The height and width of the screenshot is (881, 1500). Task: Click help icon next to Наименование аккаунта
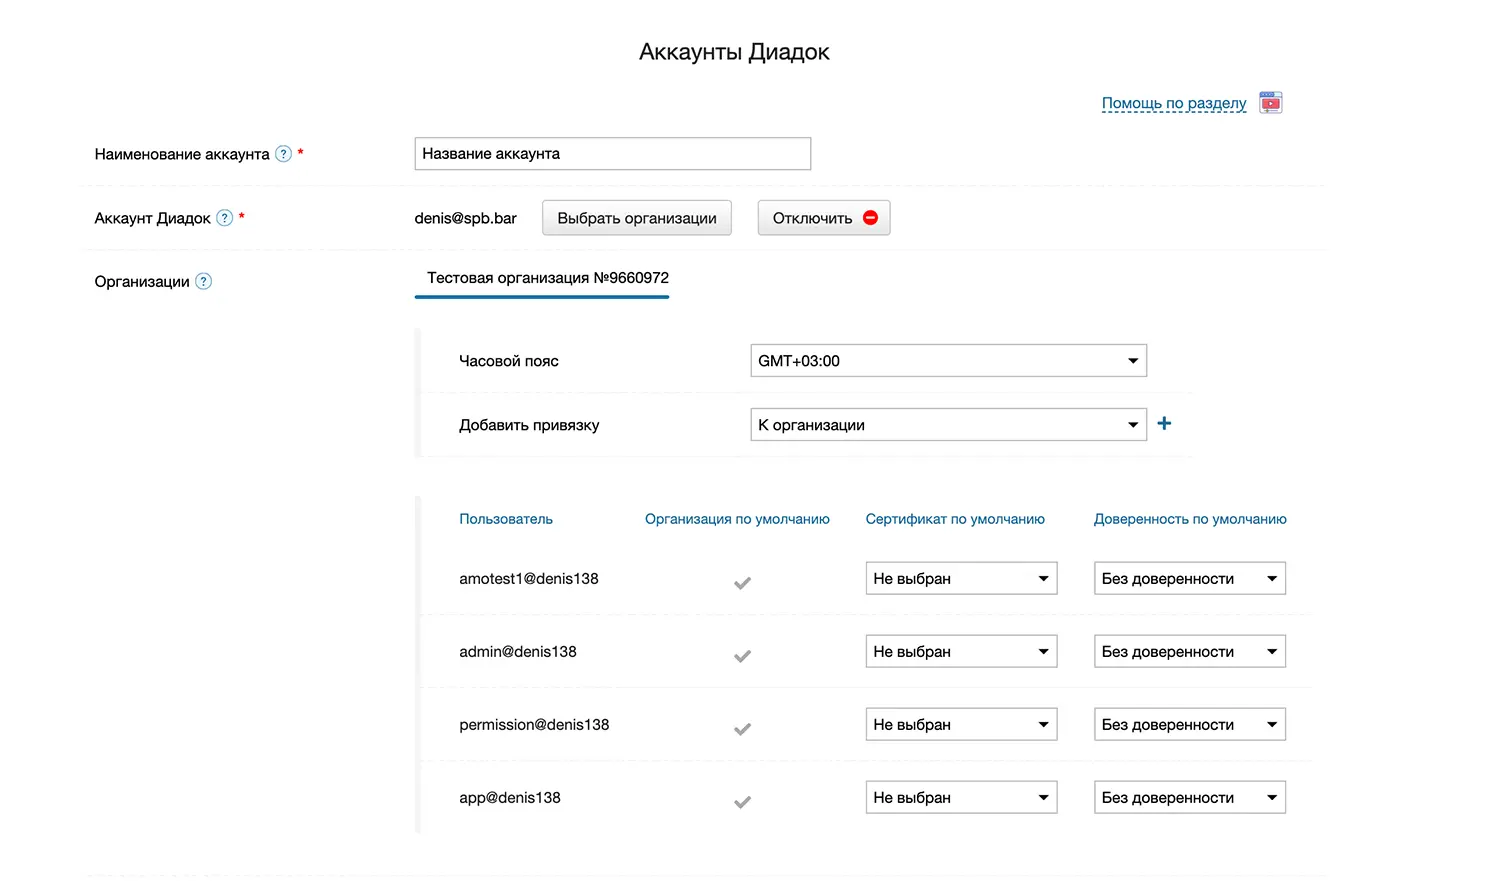tap(284, 154)
